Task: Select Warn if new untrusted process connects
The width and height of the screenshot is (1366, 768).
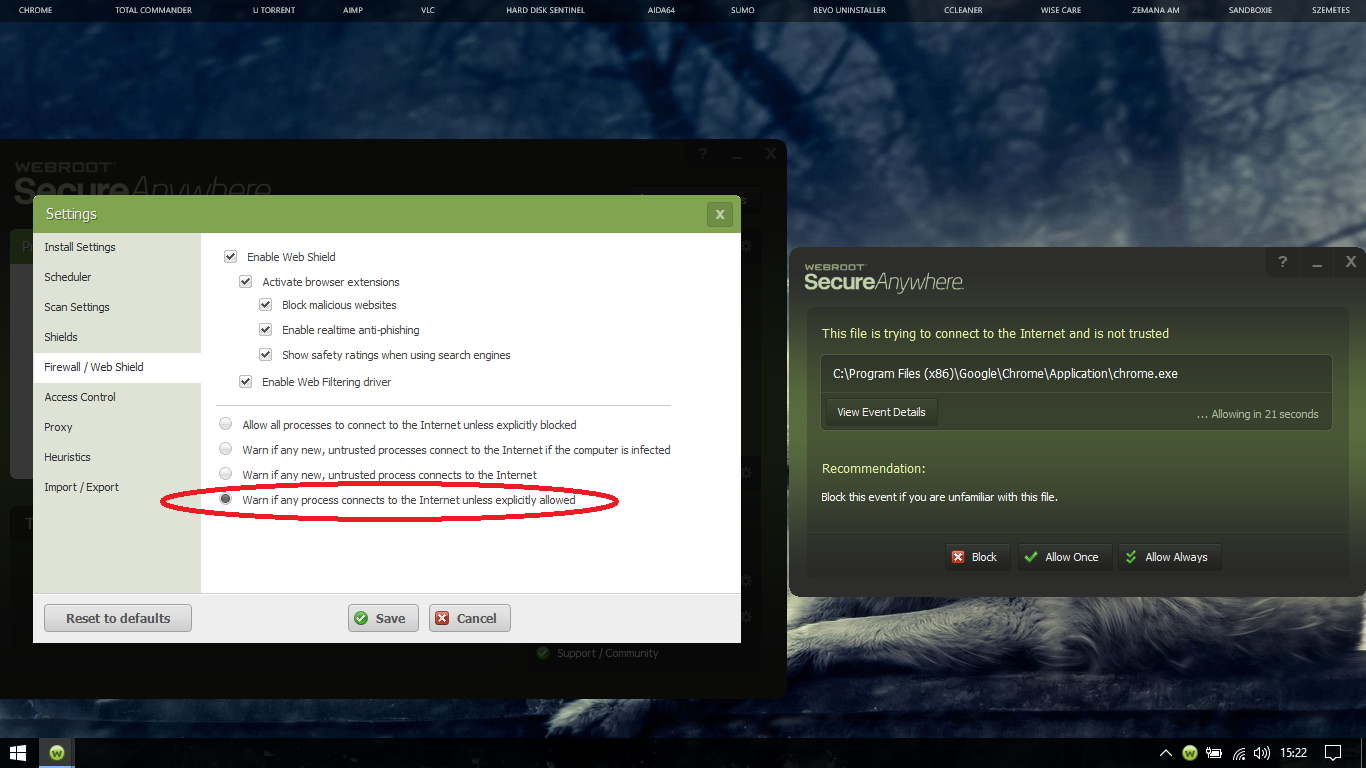Action: pos(226,474)
